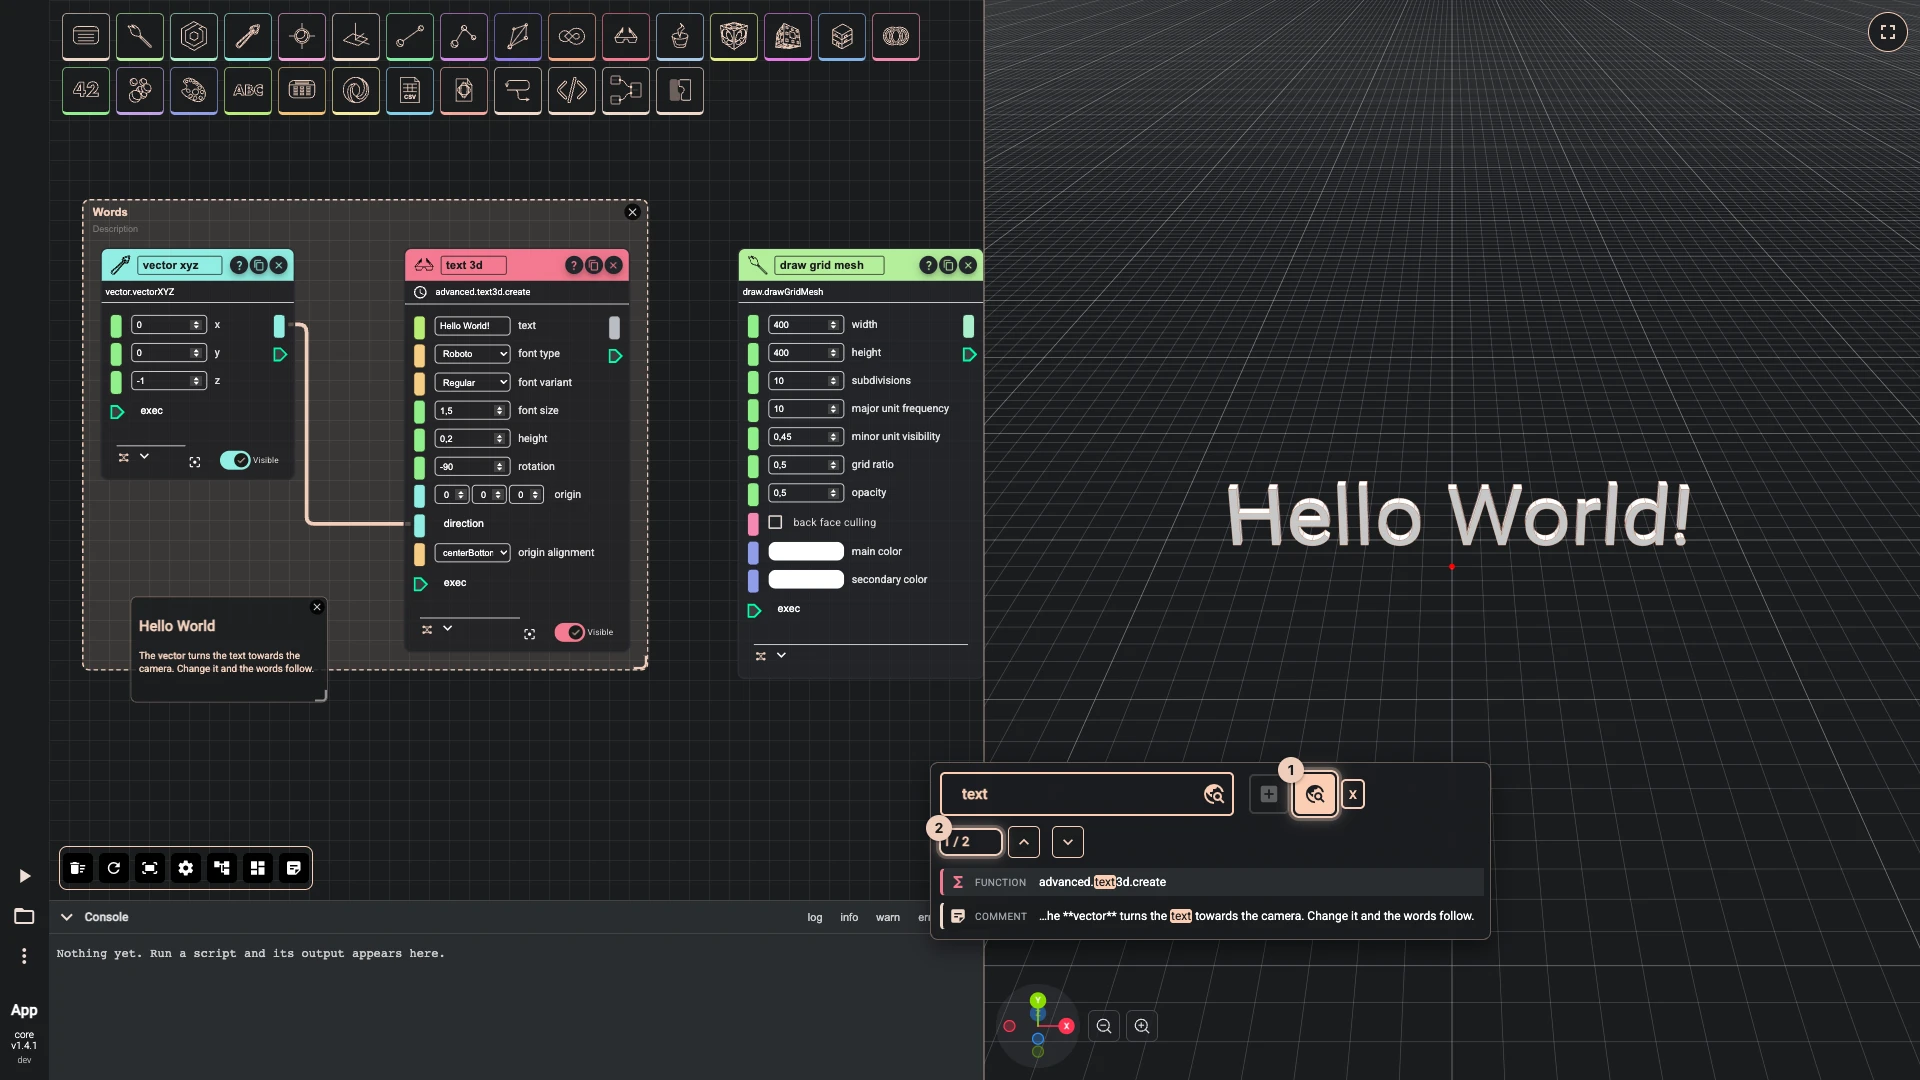Click the refresh icon in bottom toolbar
The height and width of the screenshot is (1080, 1920).
pyautogui.click(x=114, y=868)
